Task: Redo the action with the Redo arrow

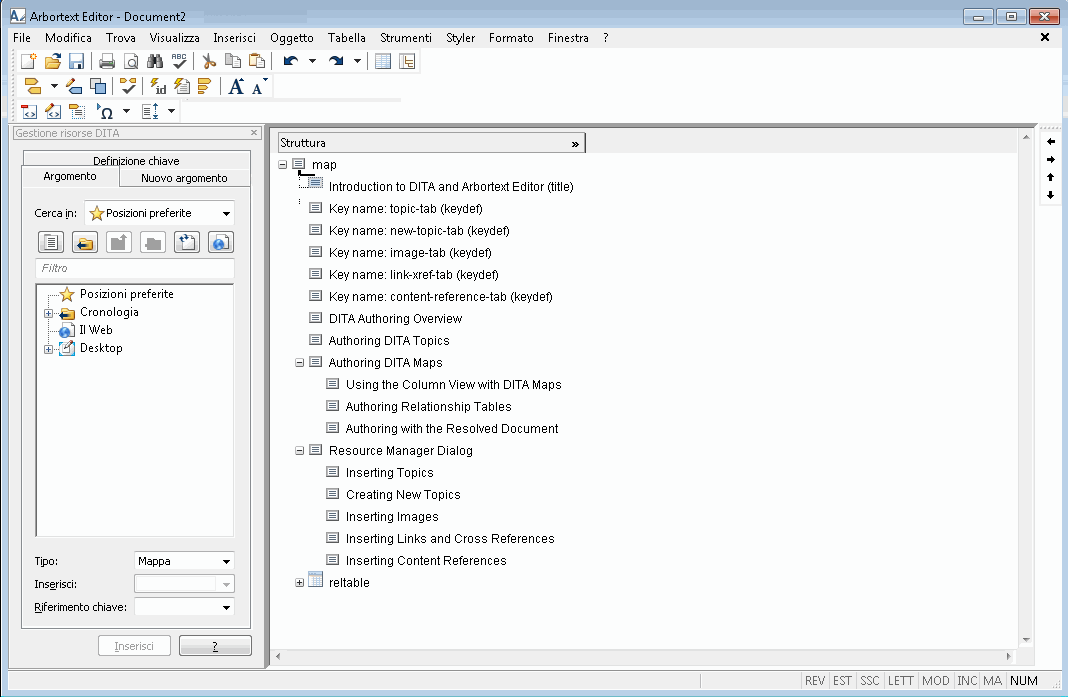Action: point(336,61)
